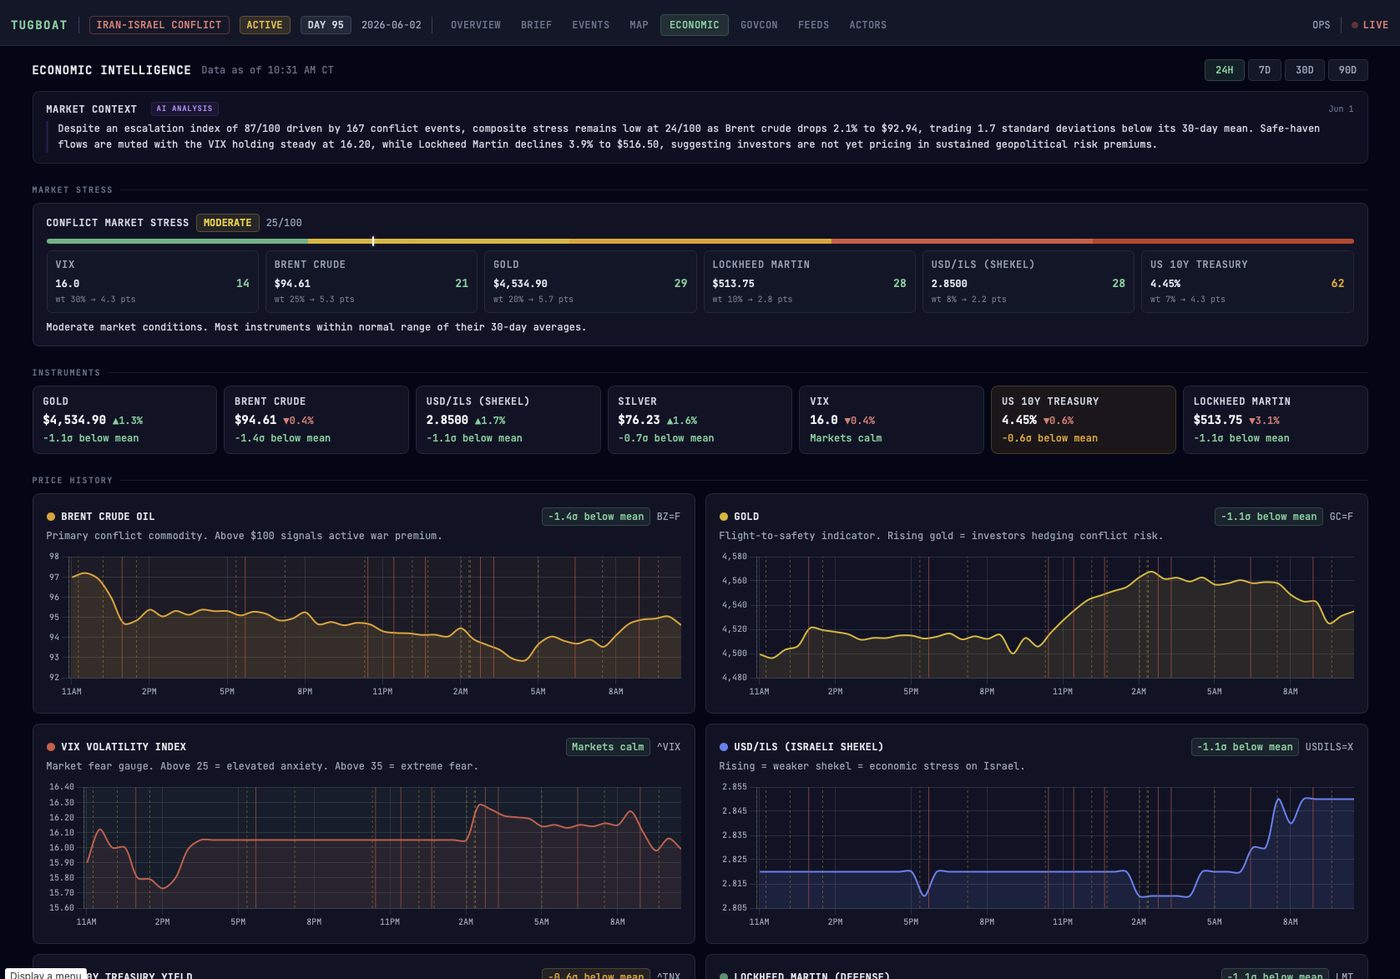Select the 7D time range
This screenshot has height=979, width=1400.
click(x=1264, y=70)
